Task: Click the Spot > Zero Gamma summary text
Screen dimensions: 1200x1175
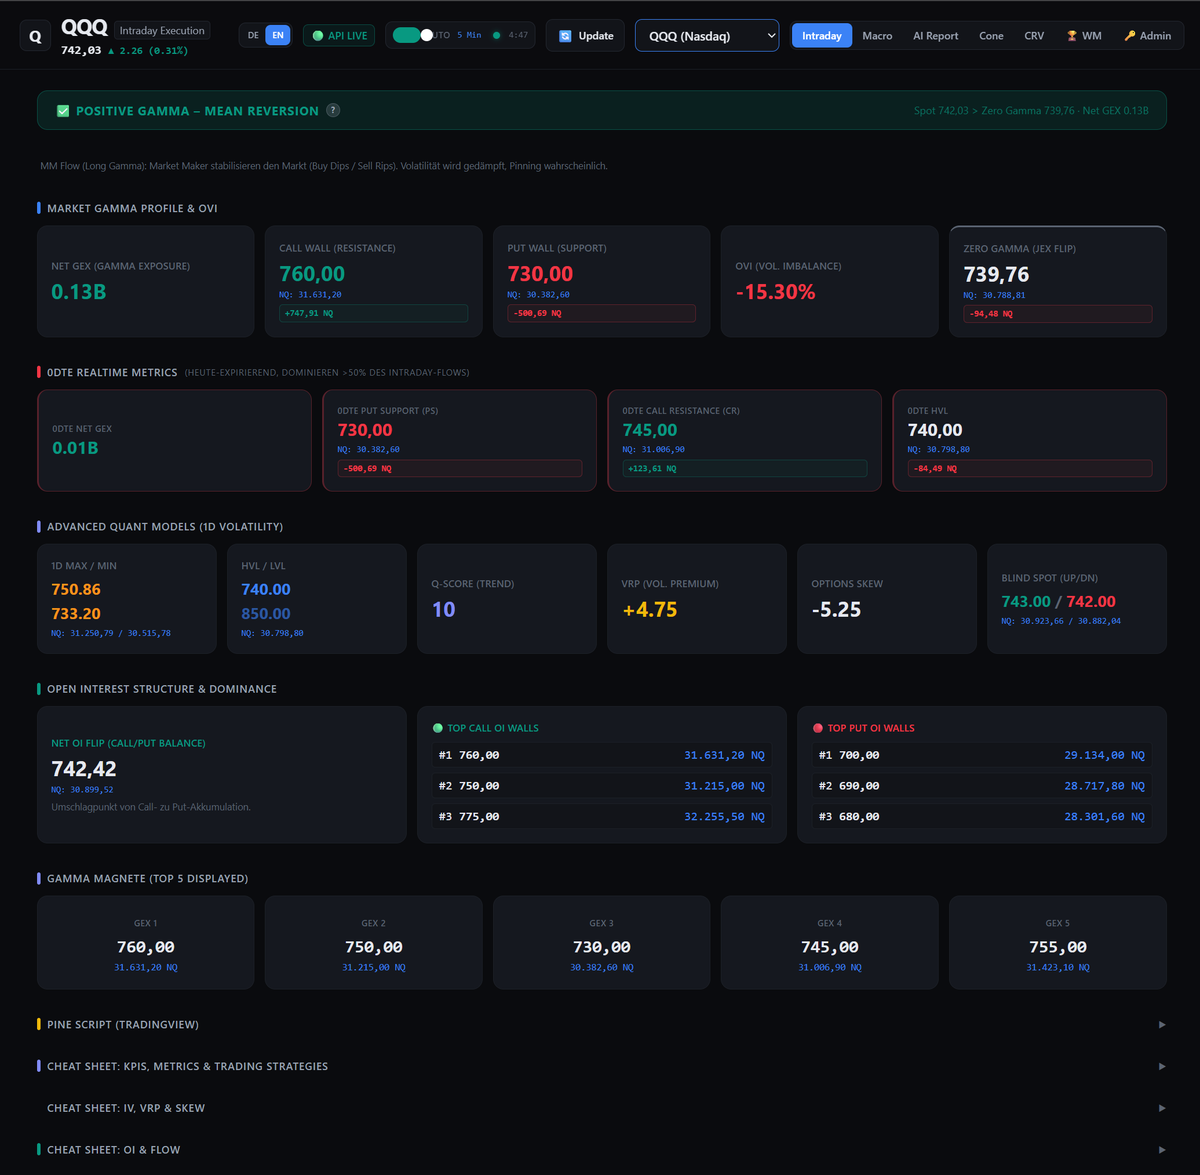Action: (x=1031, y=110)
